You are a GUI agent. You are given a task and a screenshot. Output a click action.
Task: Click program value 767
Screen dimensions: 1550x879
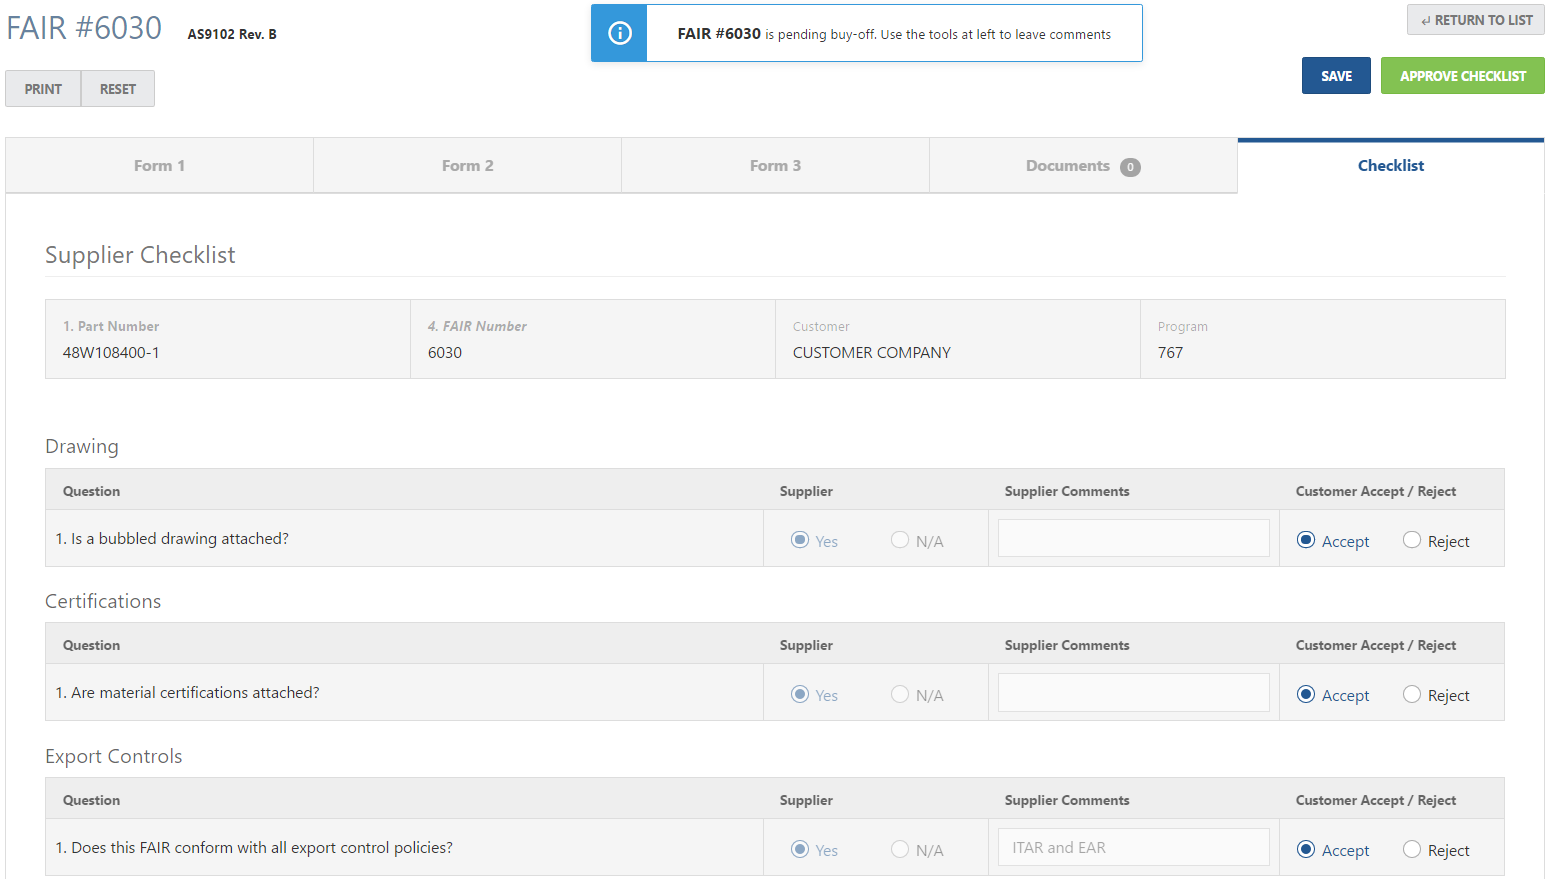point(1170,353)
